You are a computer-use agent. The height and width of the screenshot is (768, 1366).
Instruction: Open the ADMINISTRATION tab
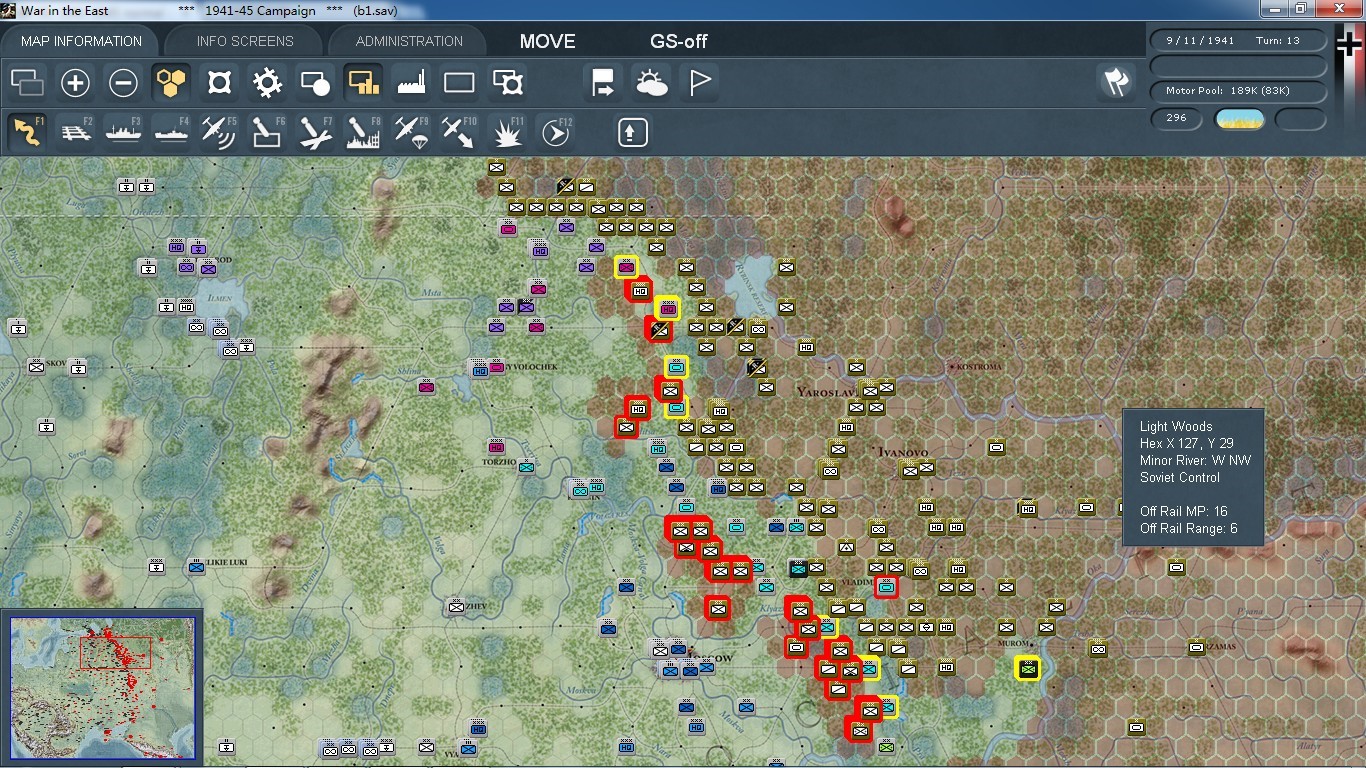[x=409, y=41]
